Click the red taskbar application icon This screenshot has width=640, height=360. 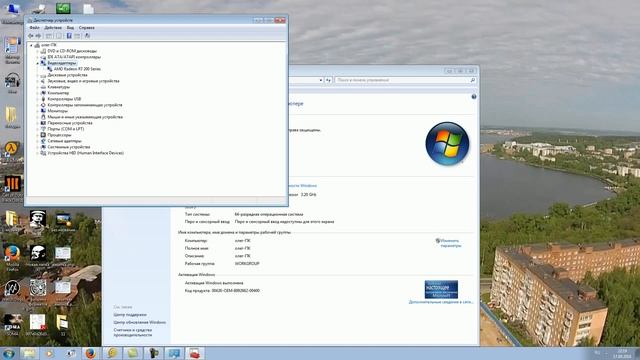click(195, 353)
